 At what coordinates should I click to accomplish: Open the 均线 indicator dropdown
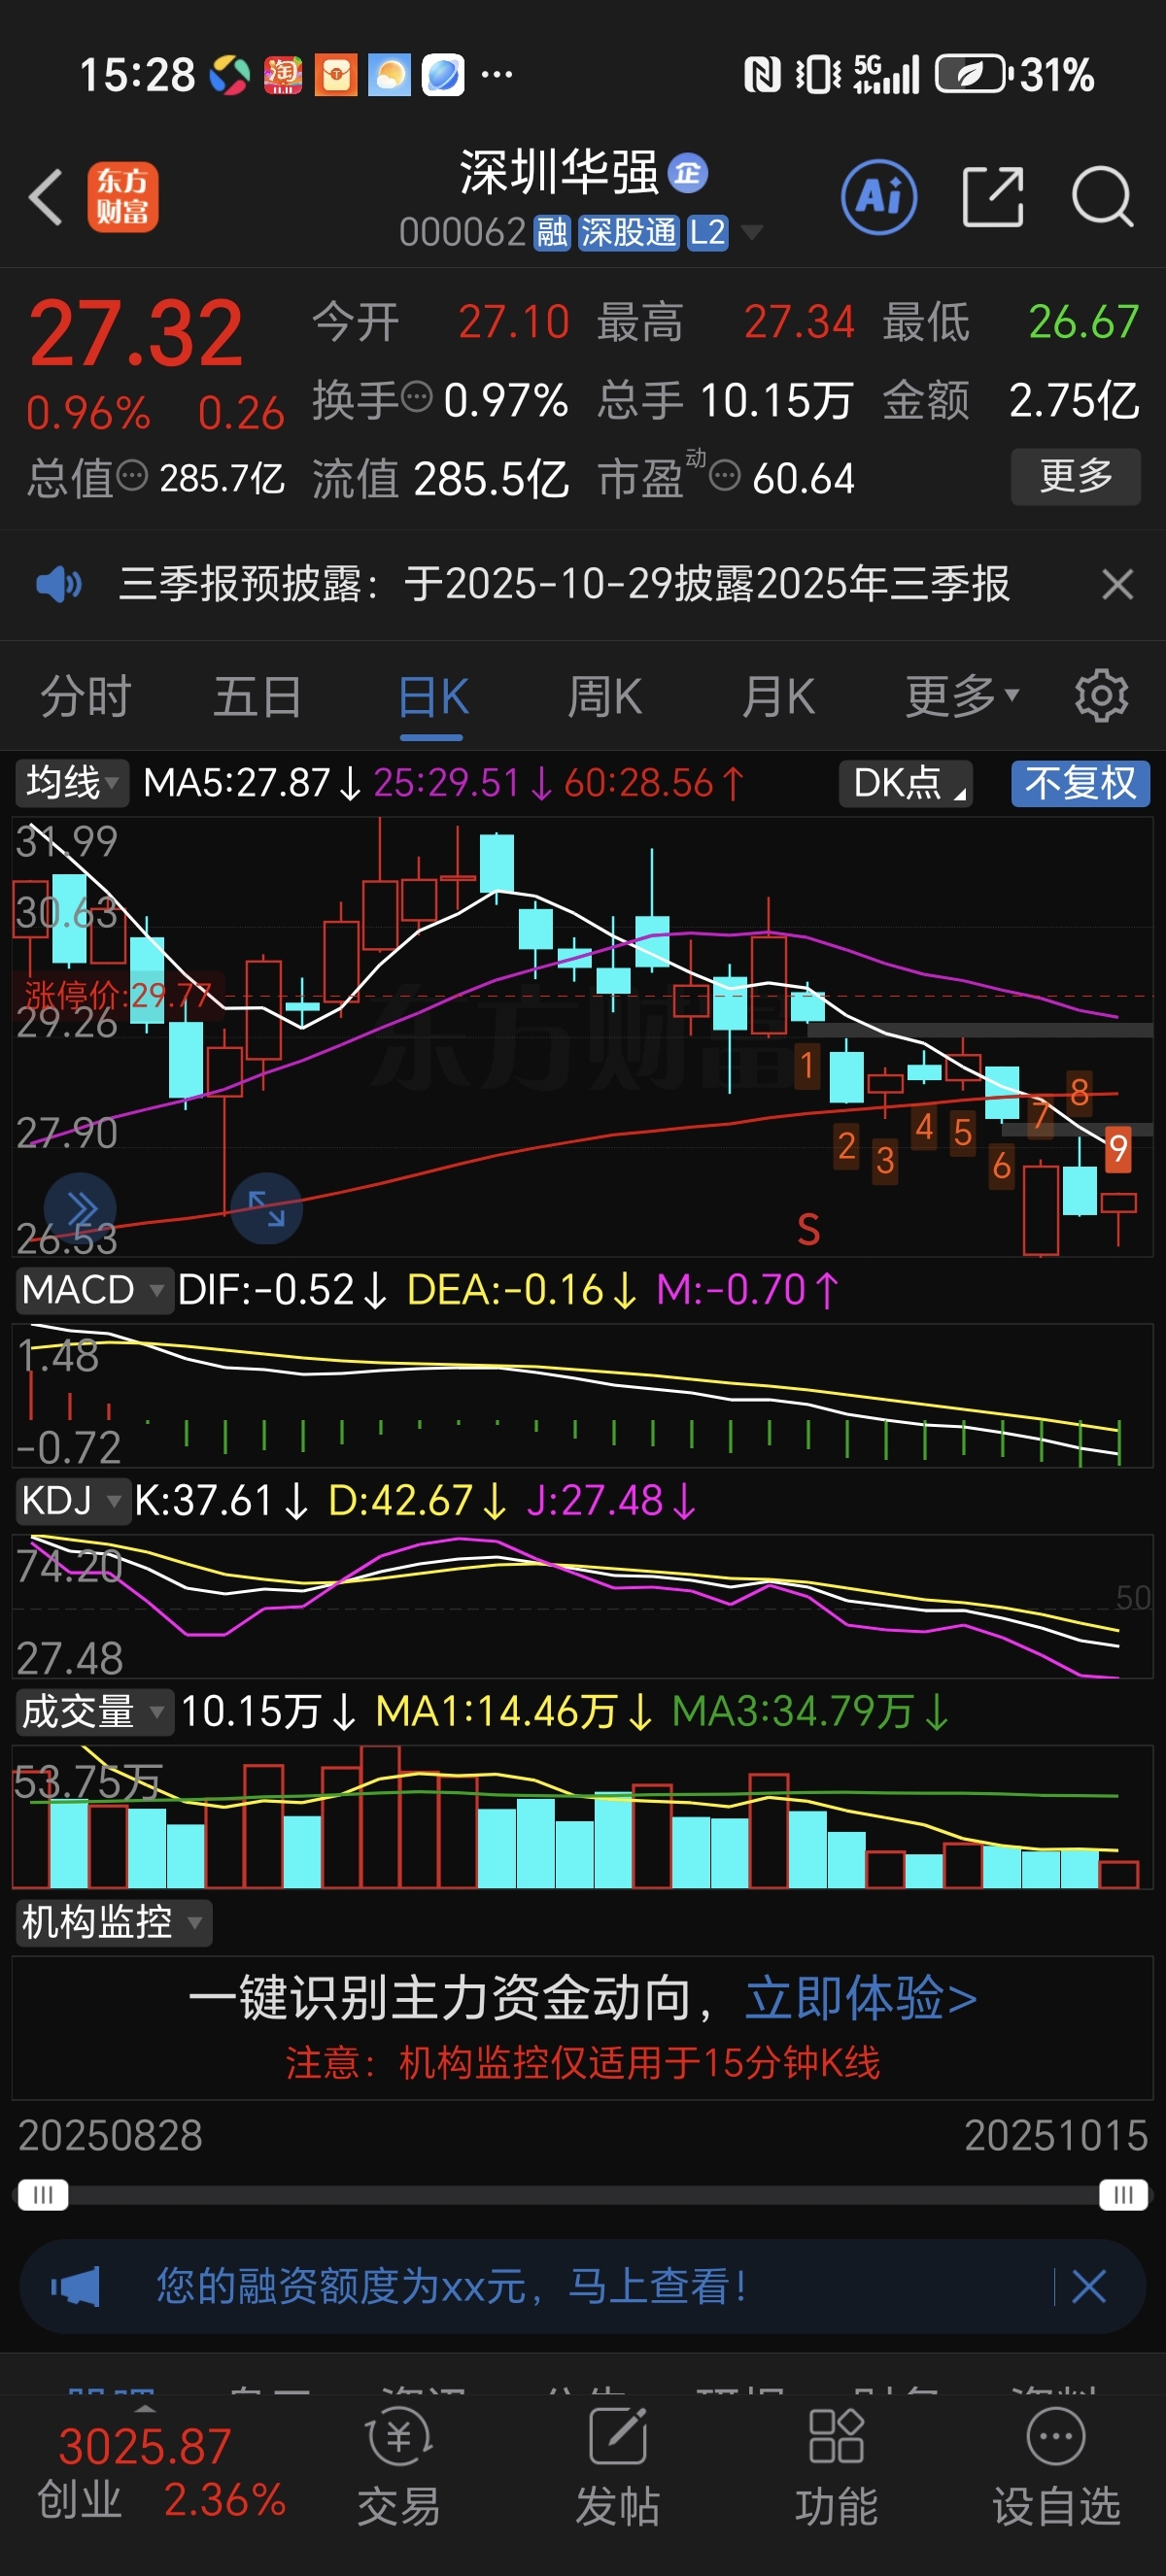click(x=72, y=783)
